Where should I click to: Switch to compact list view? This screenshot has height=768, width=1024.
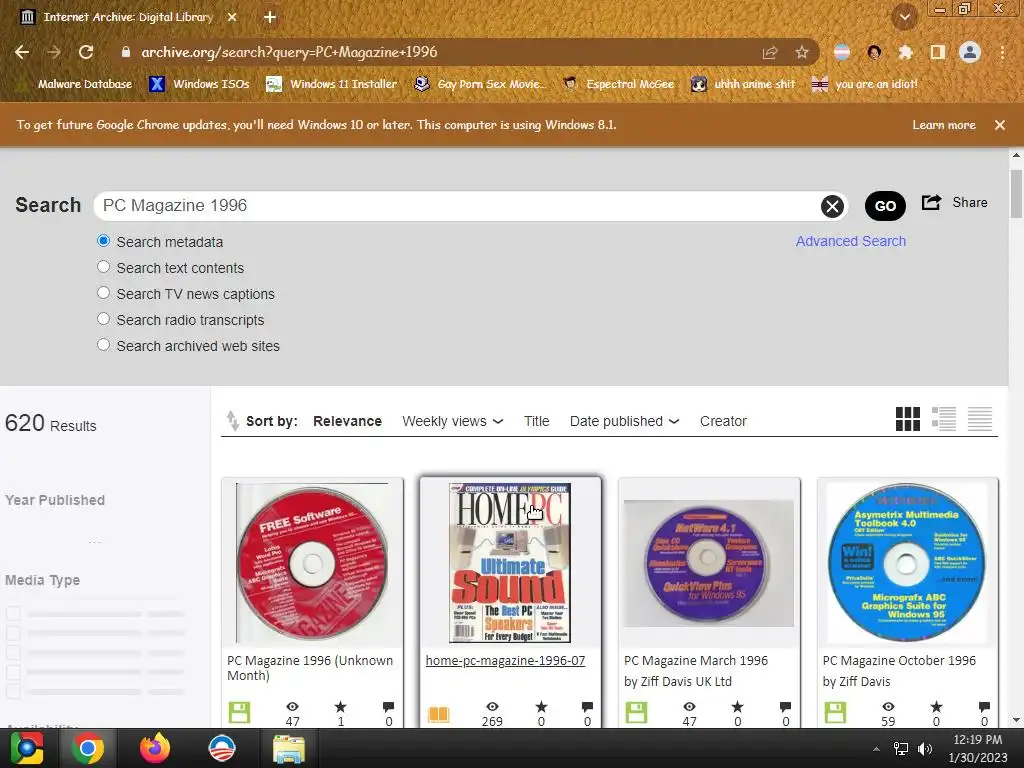pos(980,419)
